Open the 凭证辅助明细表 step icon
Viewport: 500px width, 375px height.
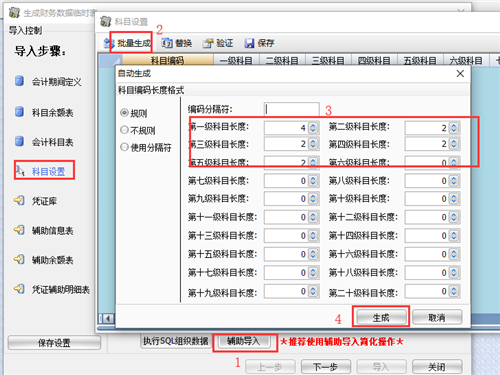pos(19,288)
